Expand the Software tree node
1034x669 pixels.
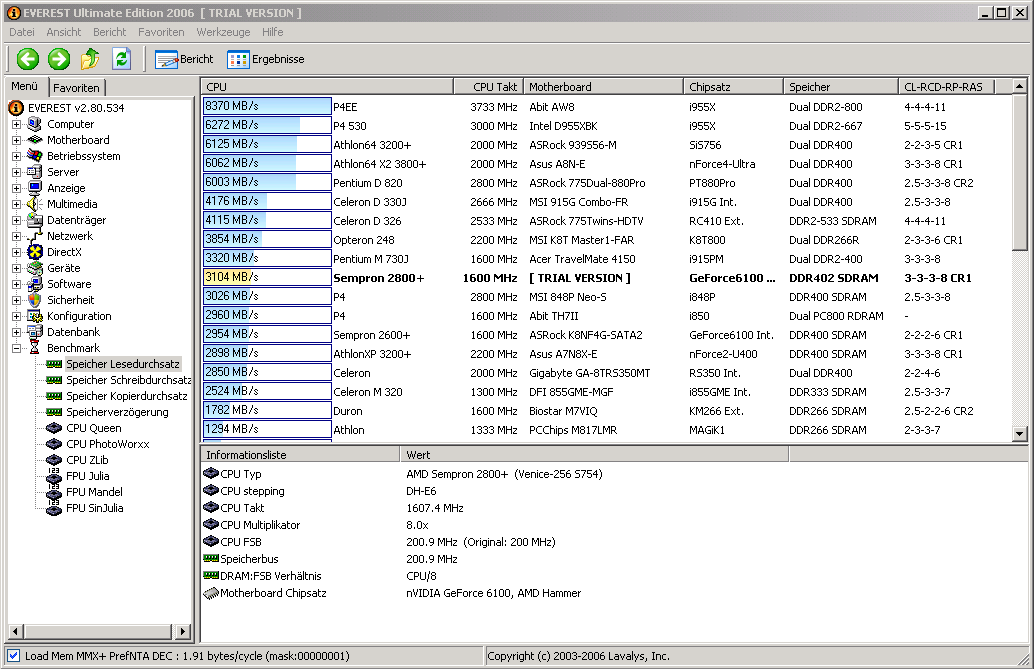[16, 284]
